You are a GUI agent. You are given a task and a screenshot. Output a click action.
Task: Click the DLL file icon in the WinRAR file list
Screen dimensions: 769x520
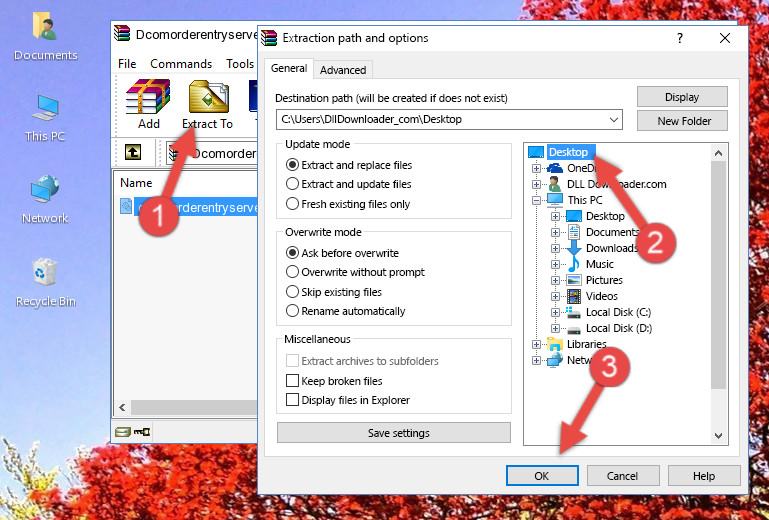(x=126, y=206)
